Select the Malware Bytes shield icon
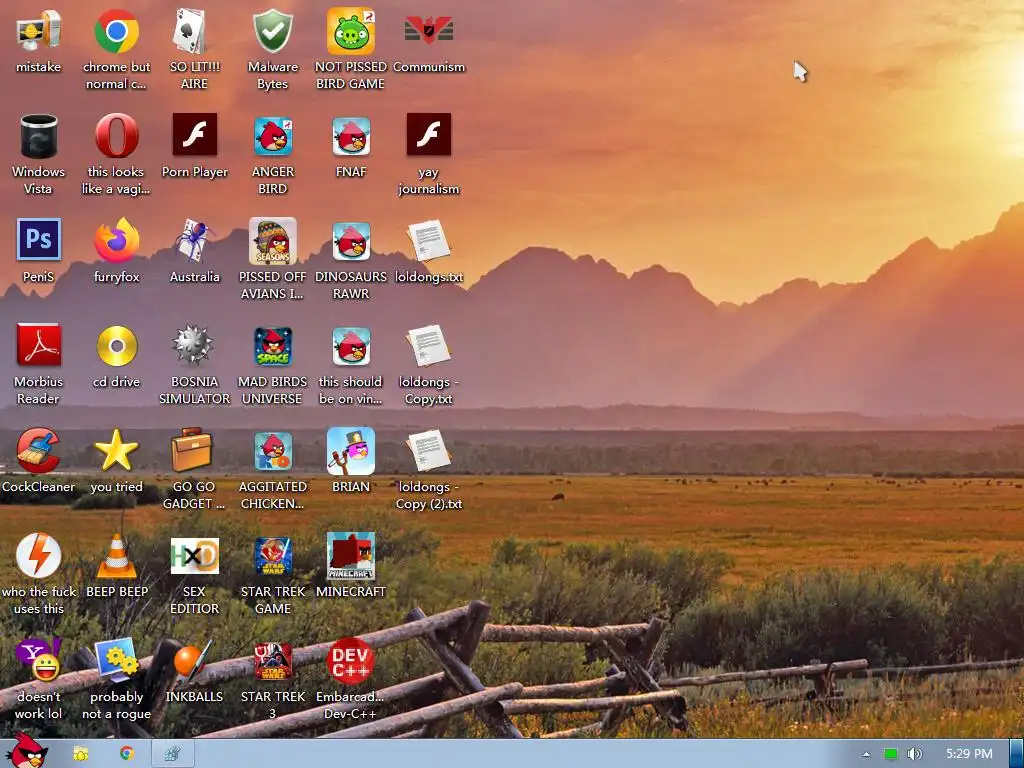Image resolution: width=1024 pixels, height=768 pixels. (x=272, y=31)
